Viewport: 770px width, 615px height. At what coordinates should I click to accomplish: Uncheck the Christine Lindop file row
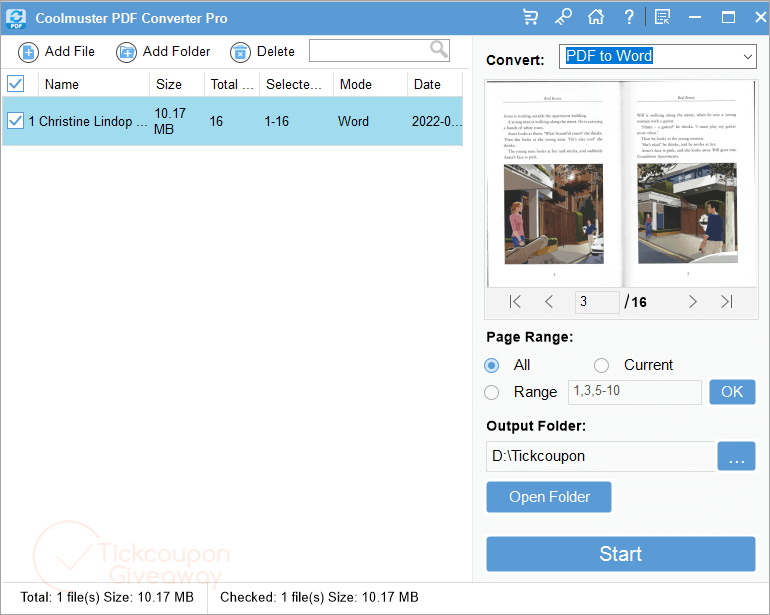(16, 121)
